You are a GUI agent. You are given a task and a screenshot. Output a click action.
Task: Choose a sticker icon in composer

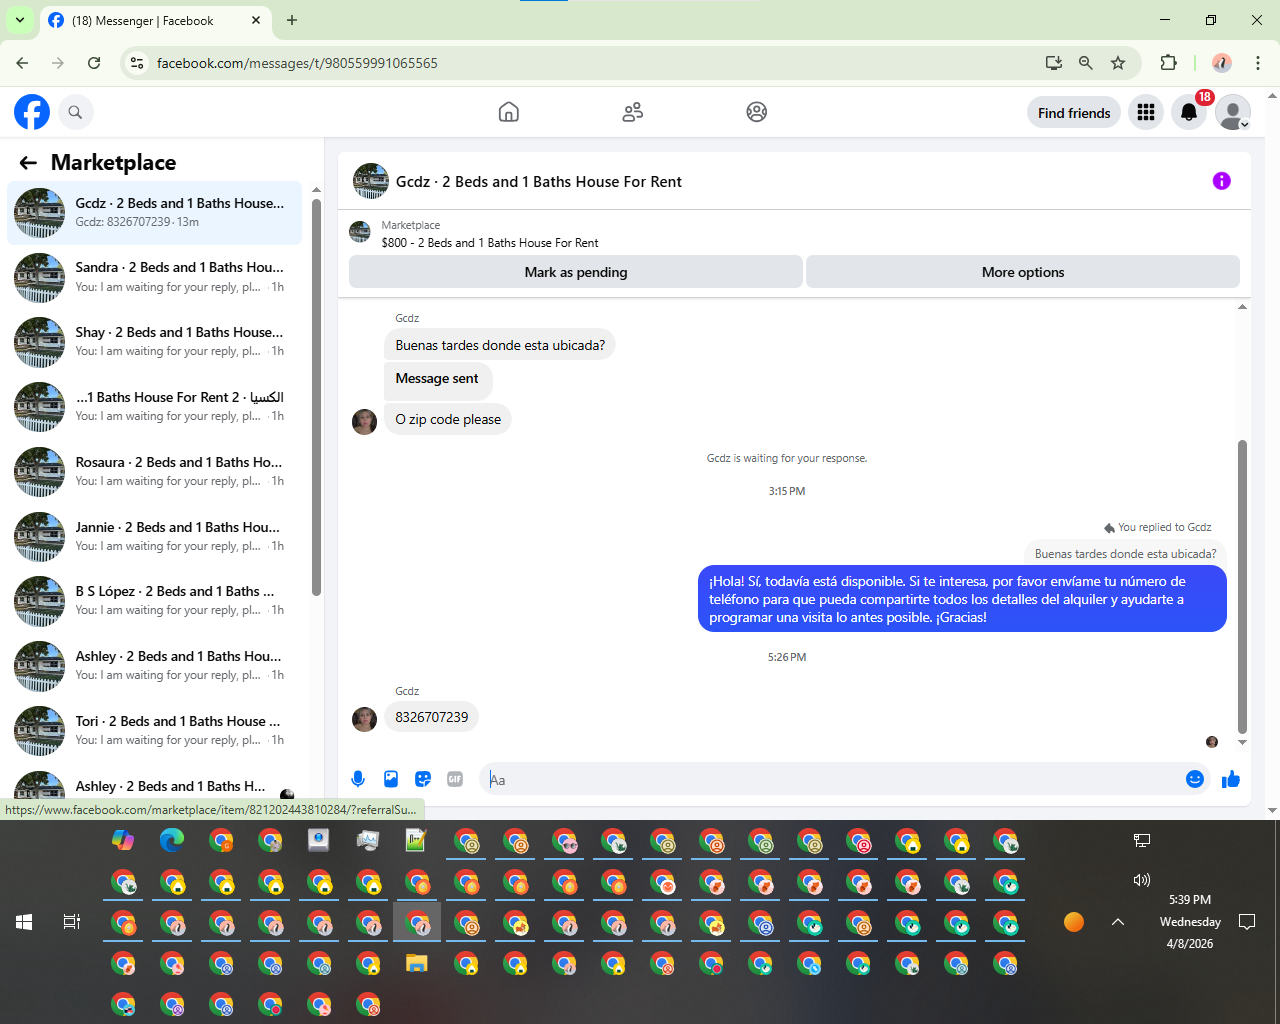(x=423, y=779)
